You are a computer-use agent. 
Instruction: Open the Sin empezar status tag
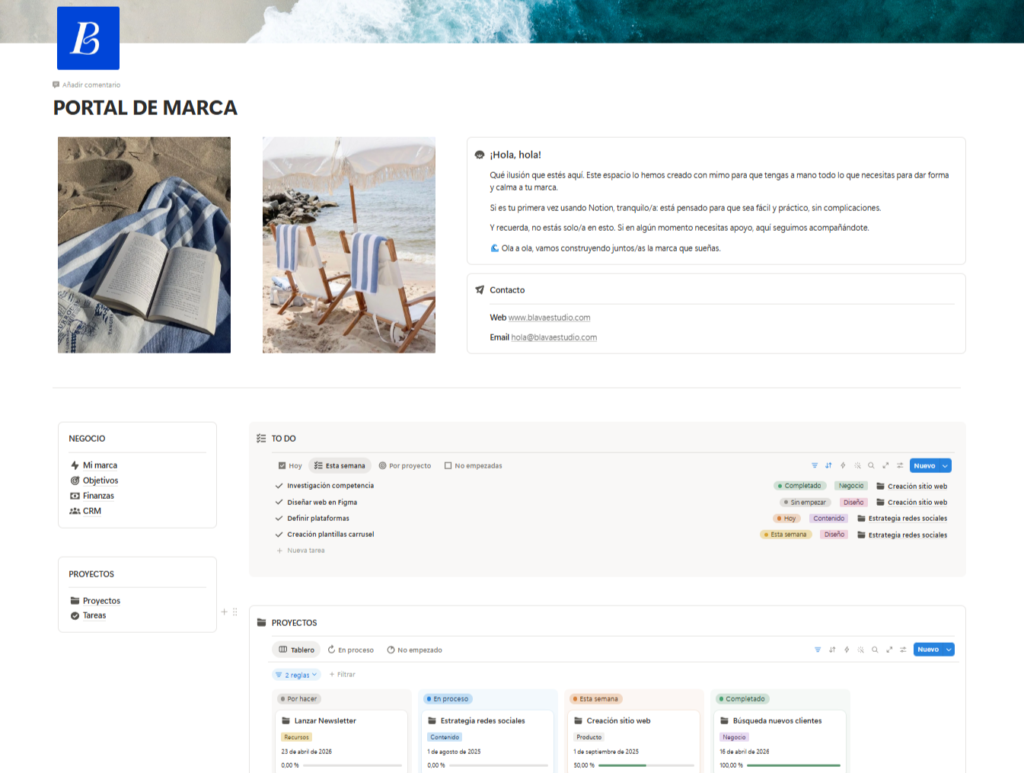pyautogui.click(x=805, y=502)
